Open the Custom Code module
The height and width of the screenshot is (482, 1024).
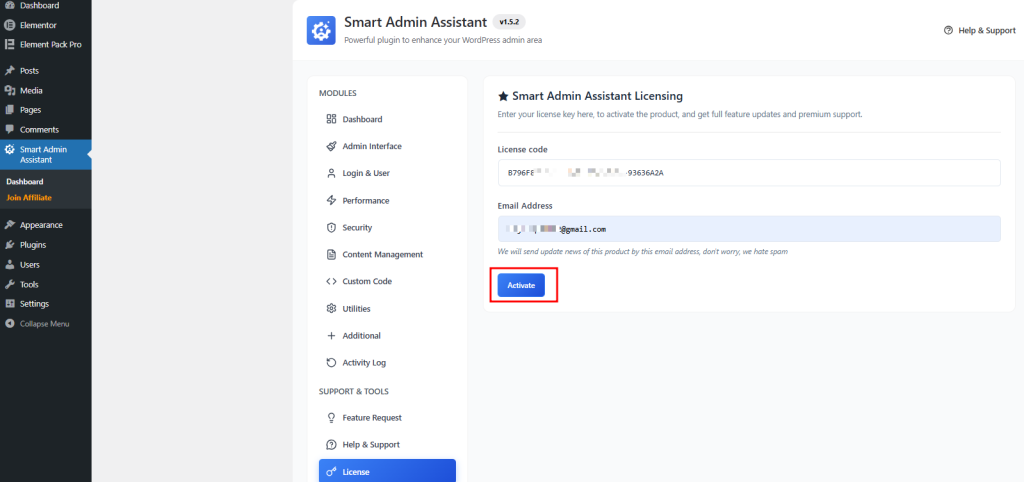(x=387, y=281)
